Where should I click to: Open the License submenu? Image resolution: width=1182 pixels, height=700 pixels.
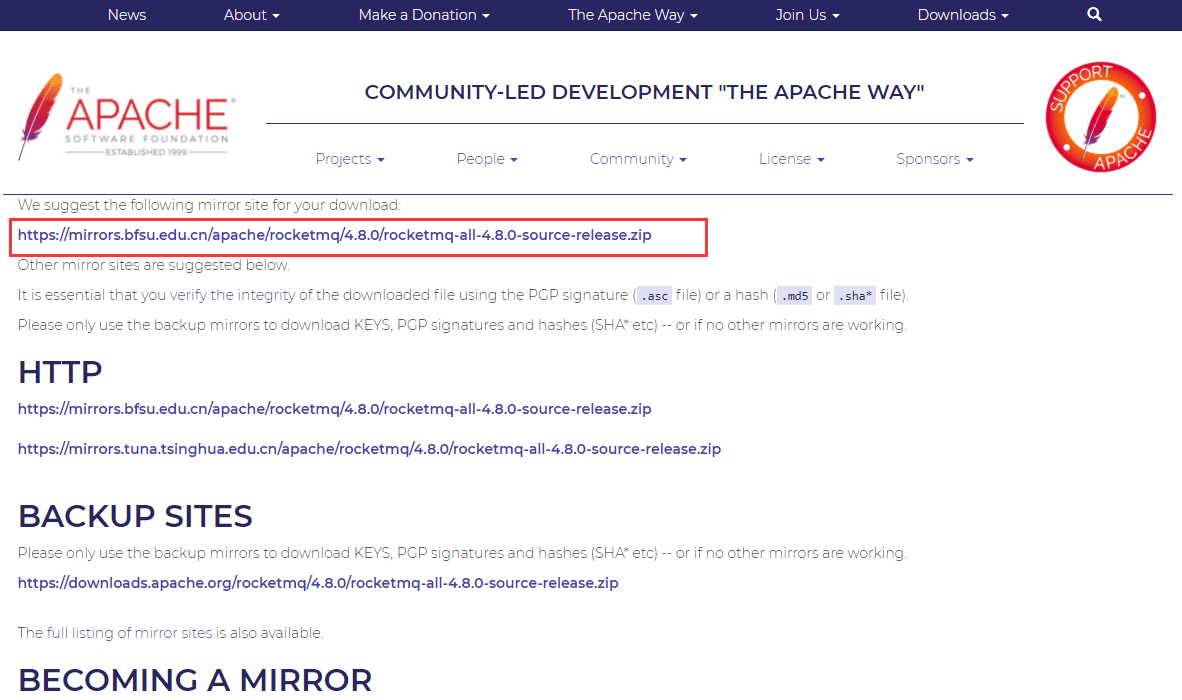[x=791, y=159]
